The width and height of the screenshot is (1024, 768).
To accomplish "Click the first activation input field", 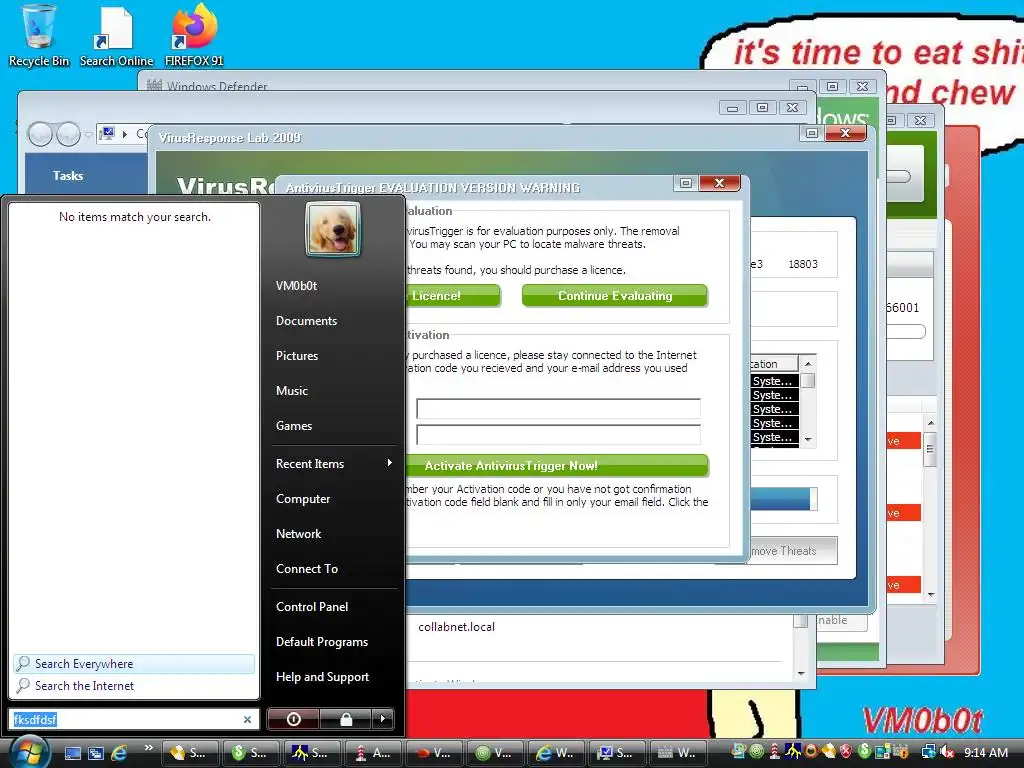I will (x=558, y=409).
